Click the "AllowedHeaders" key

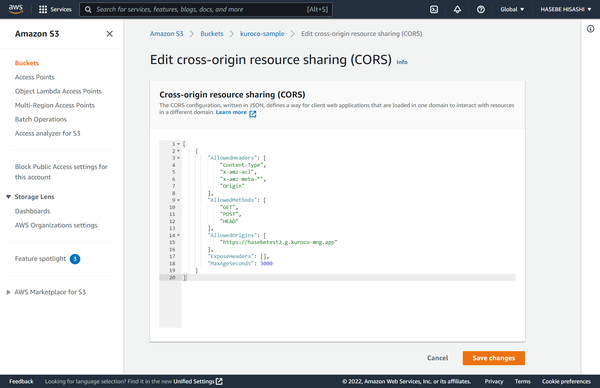[232, 158]
